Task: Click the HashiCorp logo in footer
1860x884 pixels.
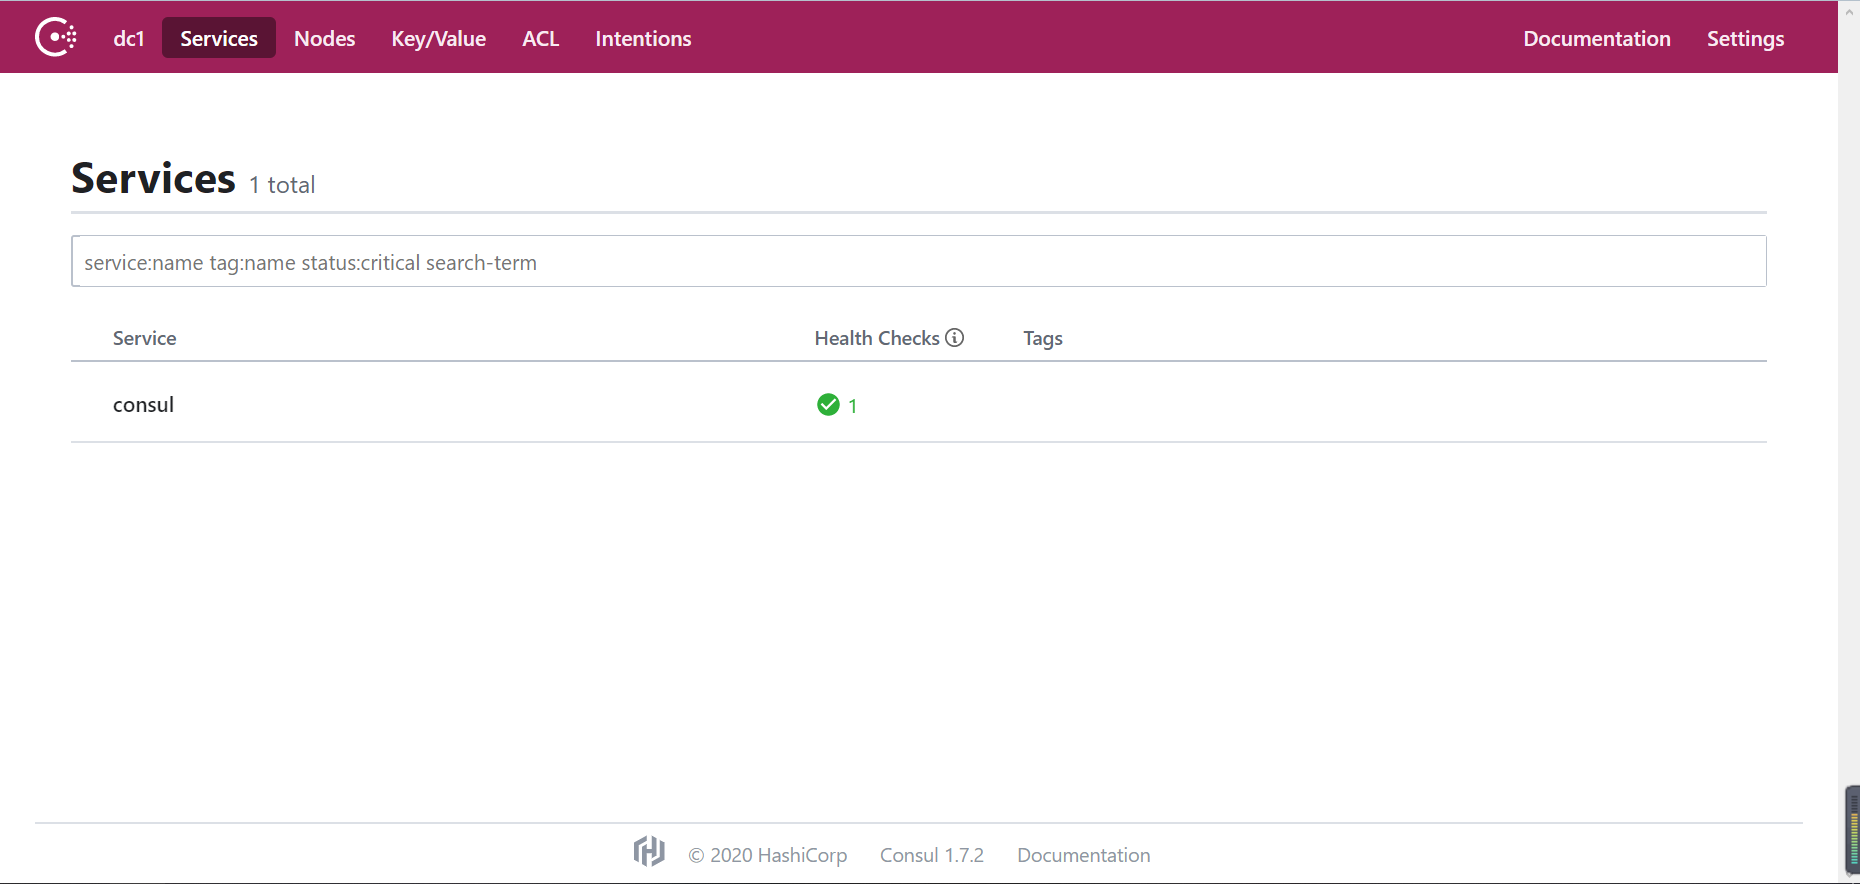Action: point(649,851)
